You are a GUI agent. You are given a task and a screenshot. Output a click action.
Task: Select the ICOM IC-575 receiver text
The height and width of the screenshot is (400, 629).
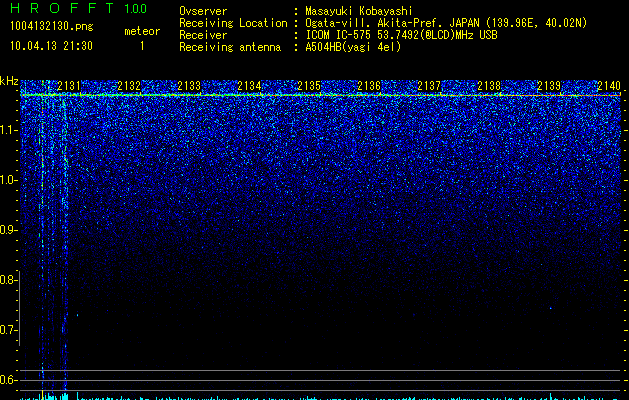401,35
